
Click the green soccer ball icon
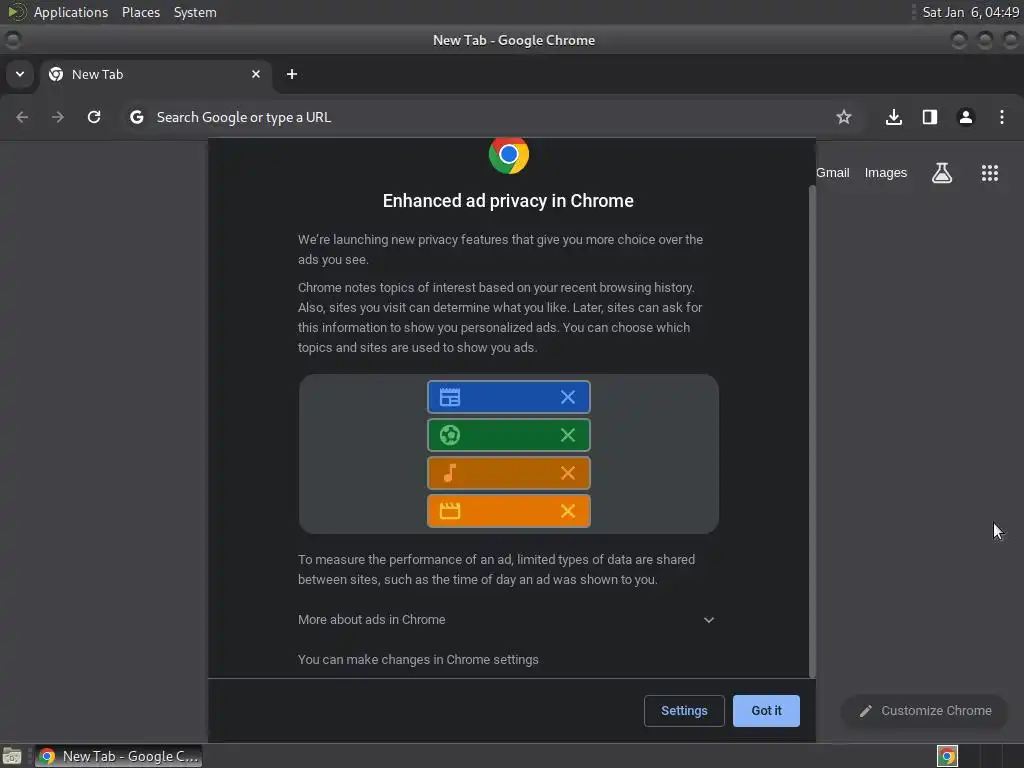click(x=450, y=435)
